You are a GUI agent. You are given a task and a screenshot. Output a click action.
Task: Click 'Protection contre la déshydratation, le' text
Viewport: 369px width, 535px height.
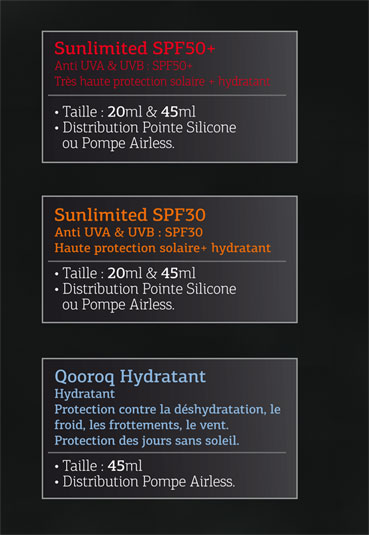coord(167,409)
